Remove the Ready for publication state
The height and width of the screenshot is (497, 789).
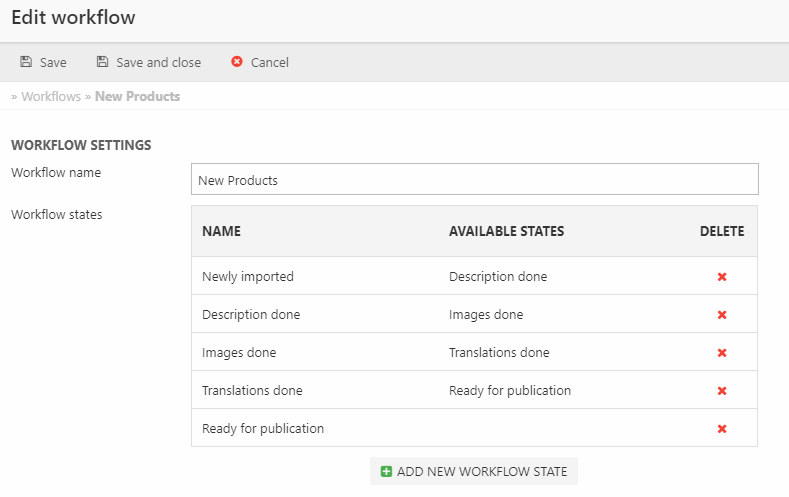(722, 429)
